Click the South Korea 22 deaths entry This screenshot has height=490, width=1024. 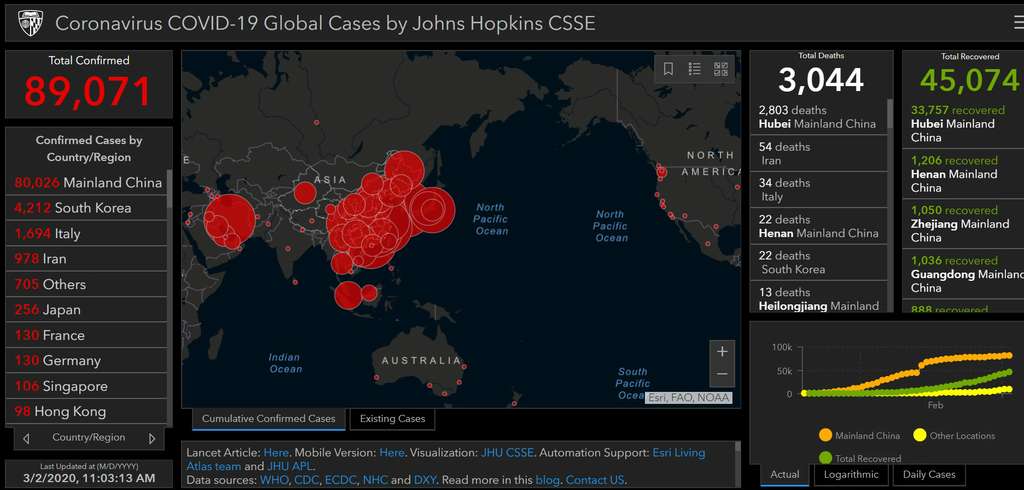tap(818, 263)
